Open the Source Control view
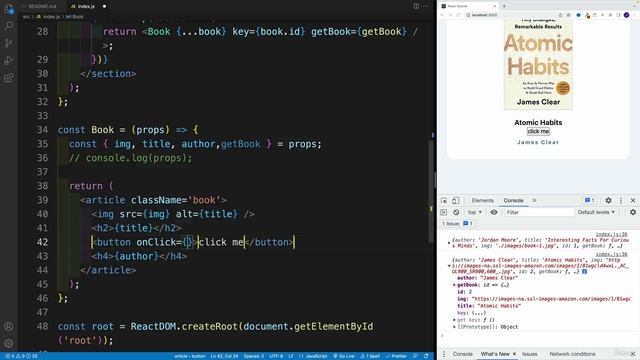The height and width of the screenshot is (360, 640). click(x=9, y=43)
